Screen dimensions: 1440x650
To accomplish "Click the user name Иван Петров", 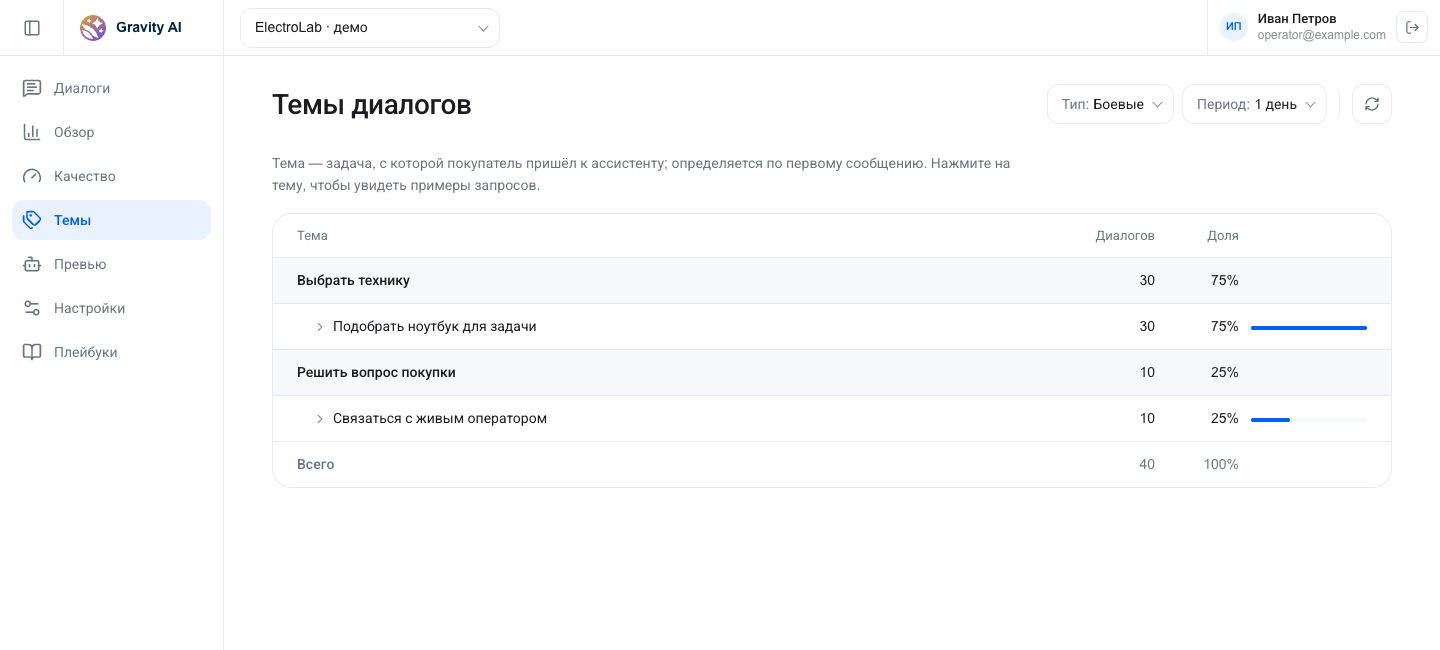I will point(1297,19).
